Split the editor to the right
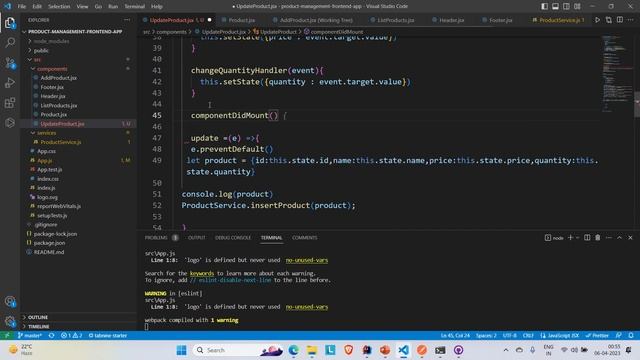The image size is (640, 360). pos(620,20)
